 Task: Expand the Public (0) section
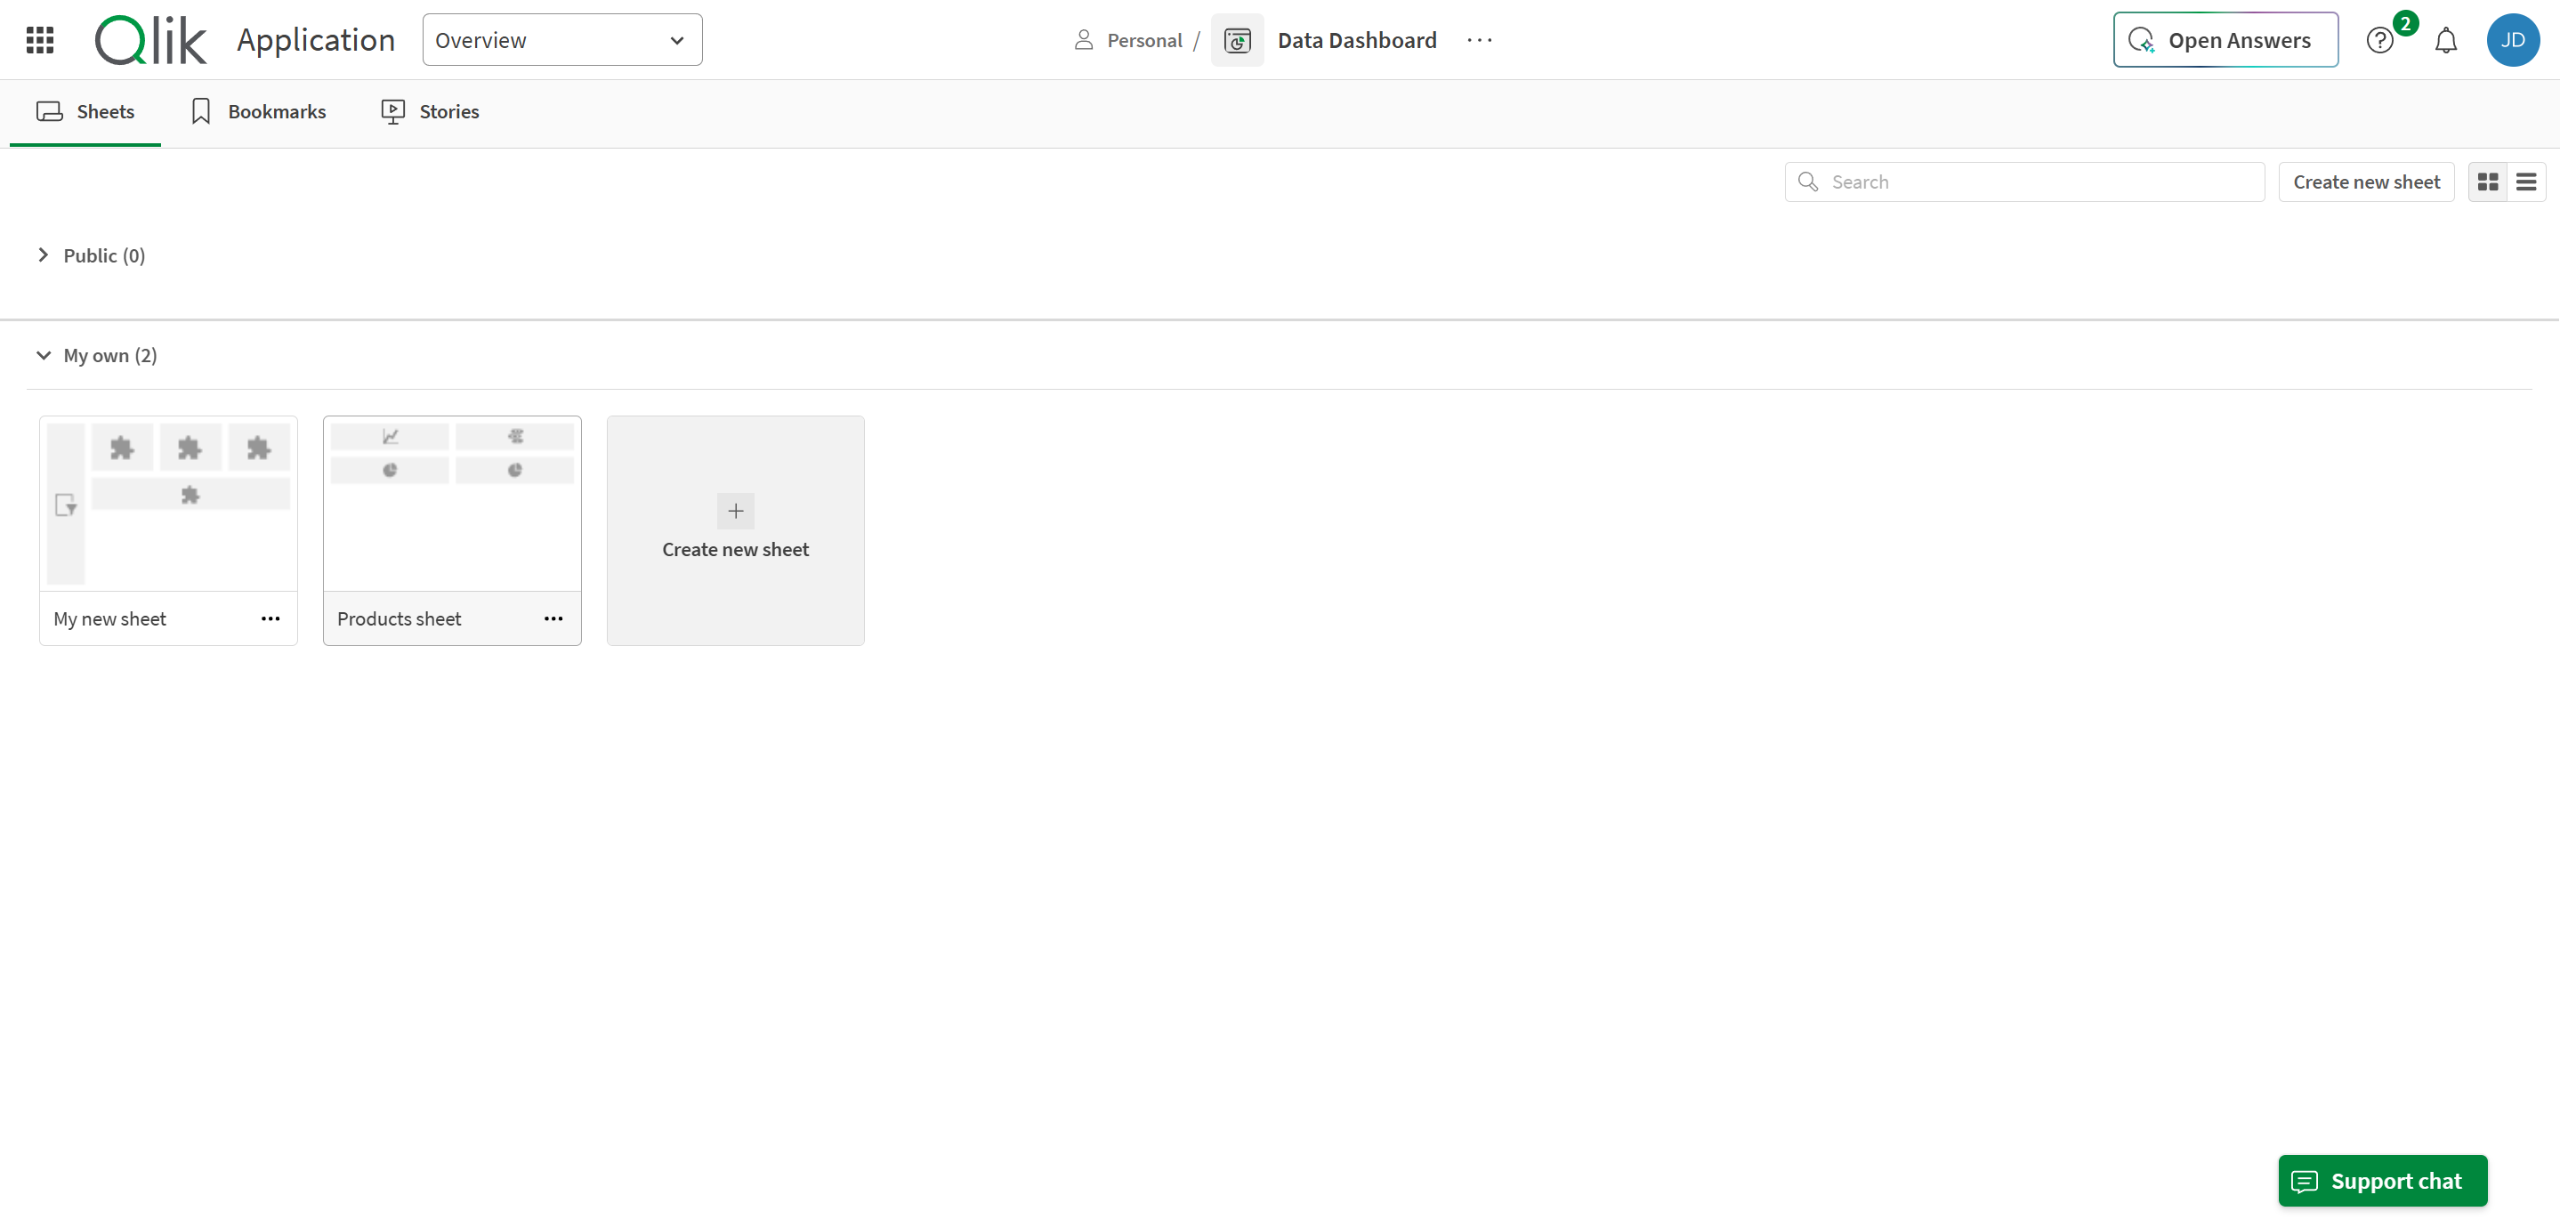43,255
